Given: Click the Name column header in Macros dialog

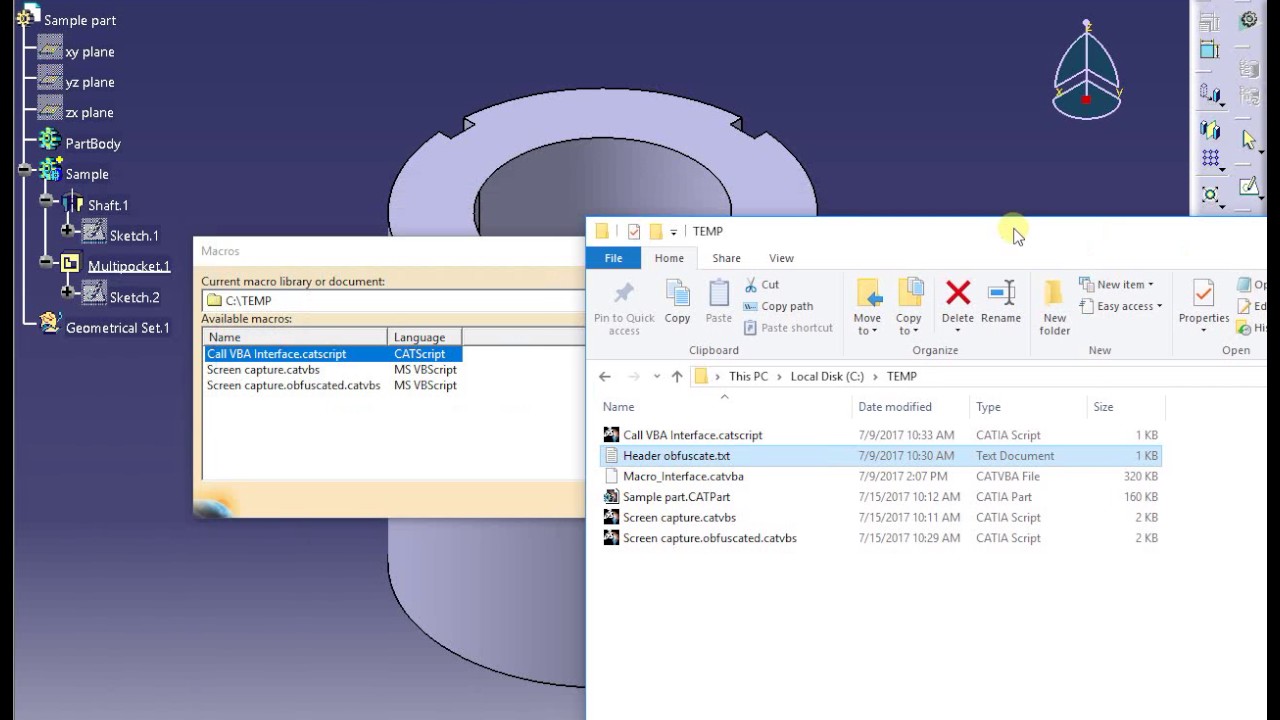Looking at the screenshot, I should [x=295, y=337].
